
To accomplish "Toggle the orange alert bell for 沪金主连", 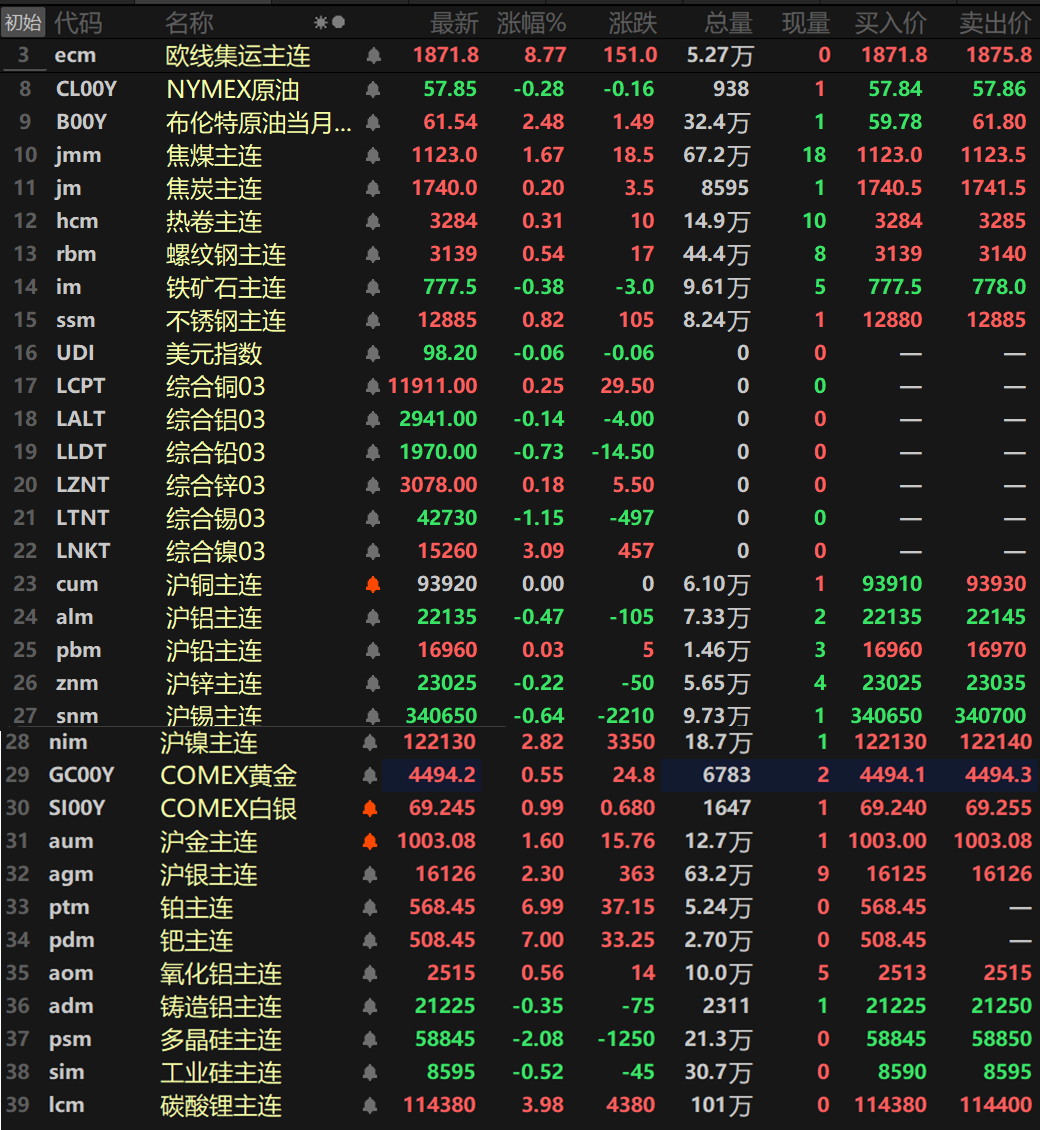I will tap(370, 841).
